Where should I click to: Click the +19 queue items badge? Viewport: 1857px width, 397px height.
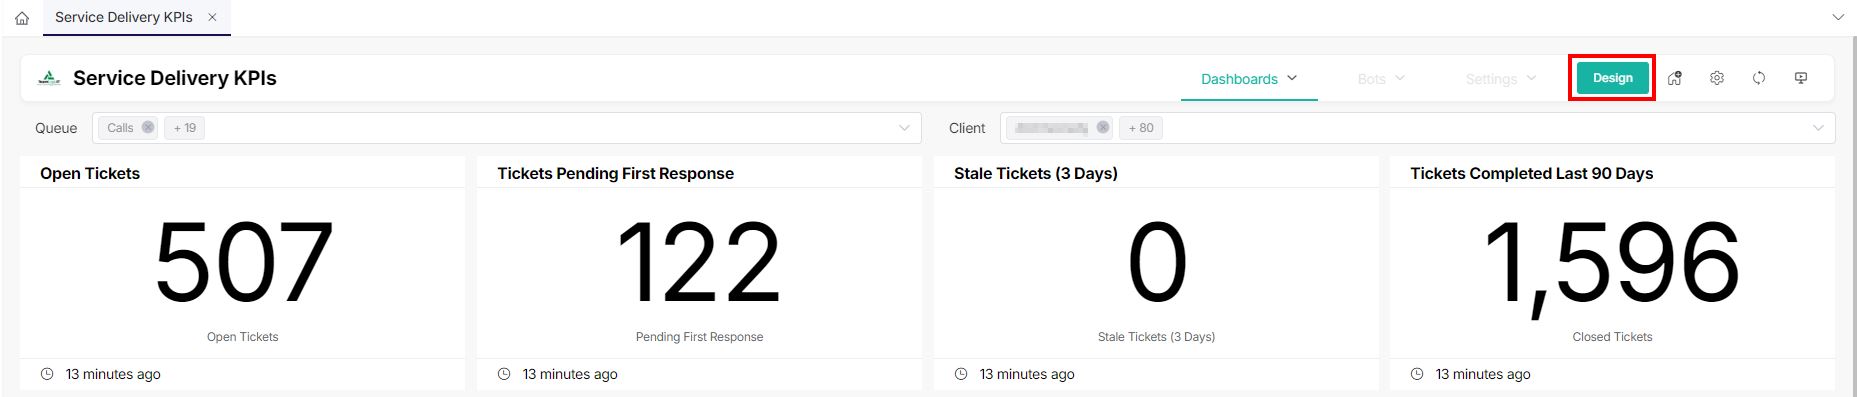185,128
